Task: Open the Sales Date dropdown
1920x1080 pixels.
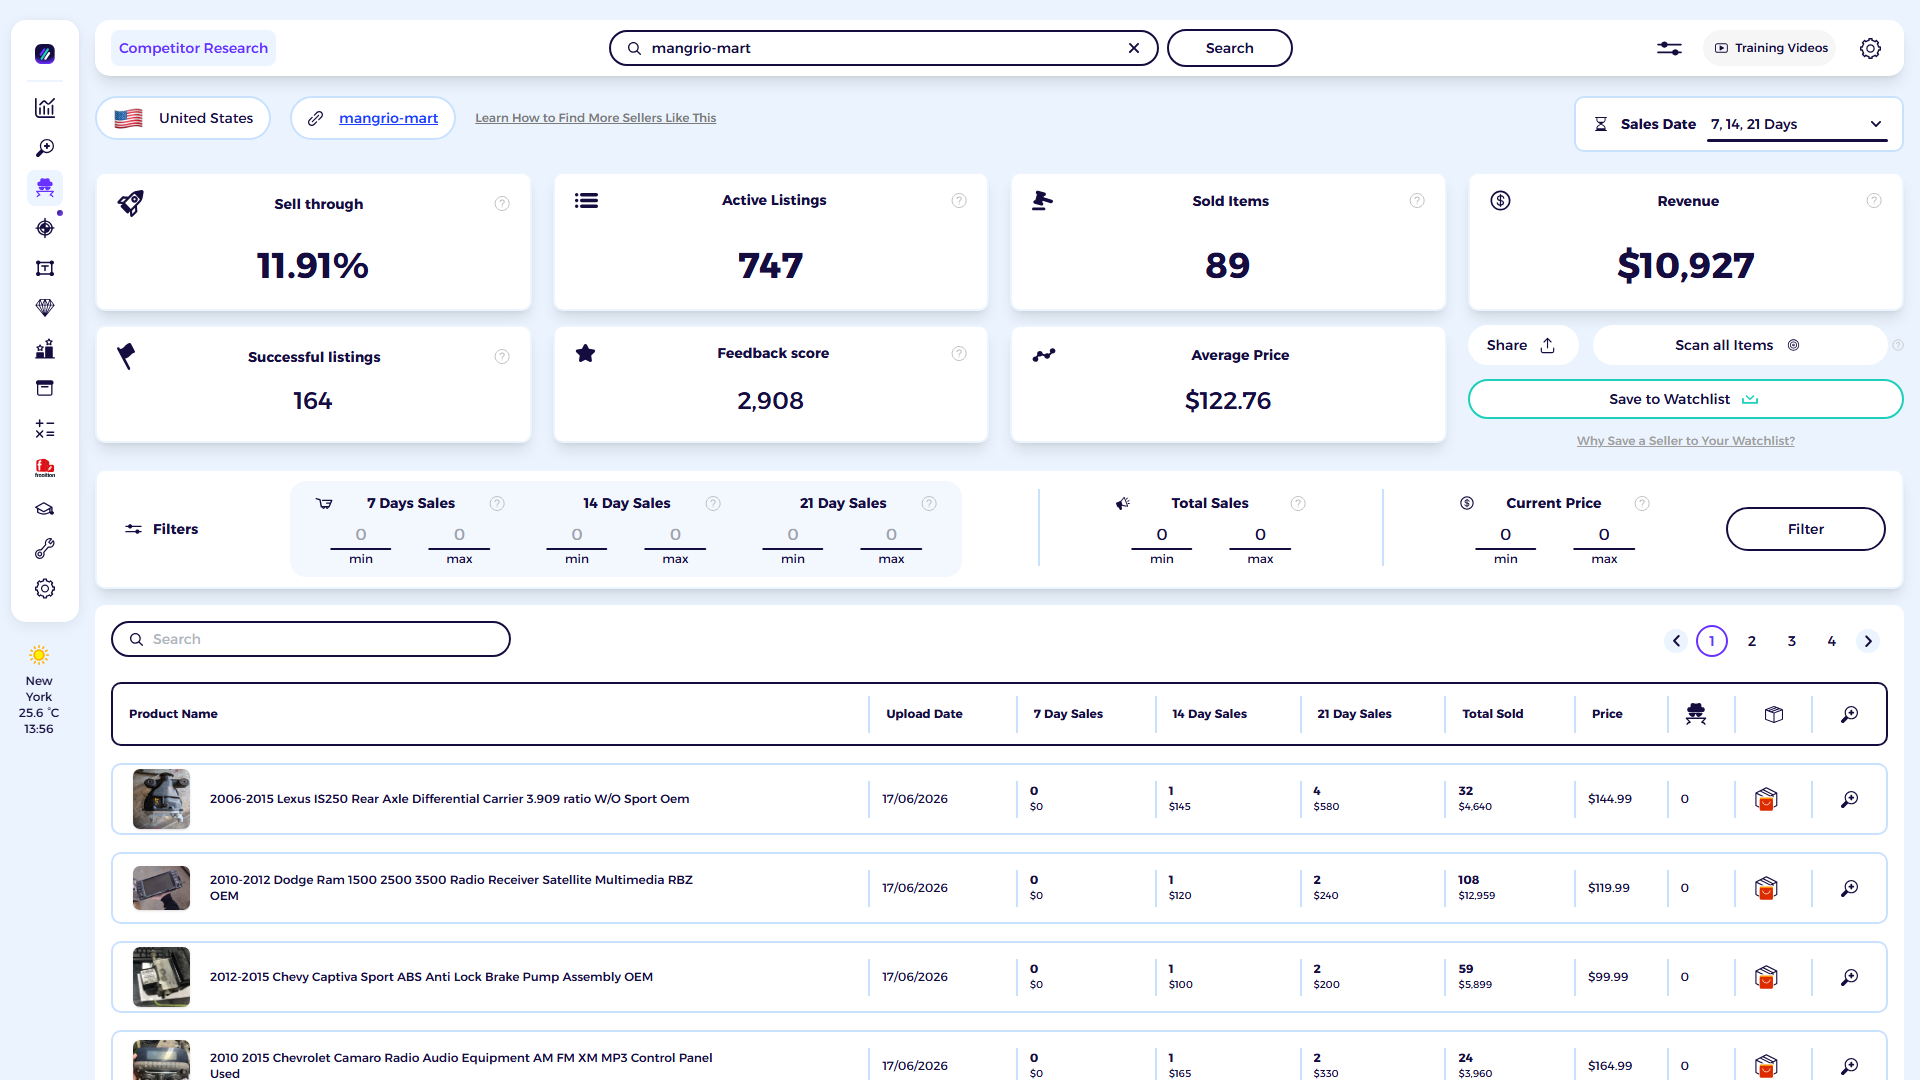Action: click(x=1797, y=125)
